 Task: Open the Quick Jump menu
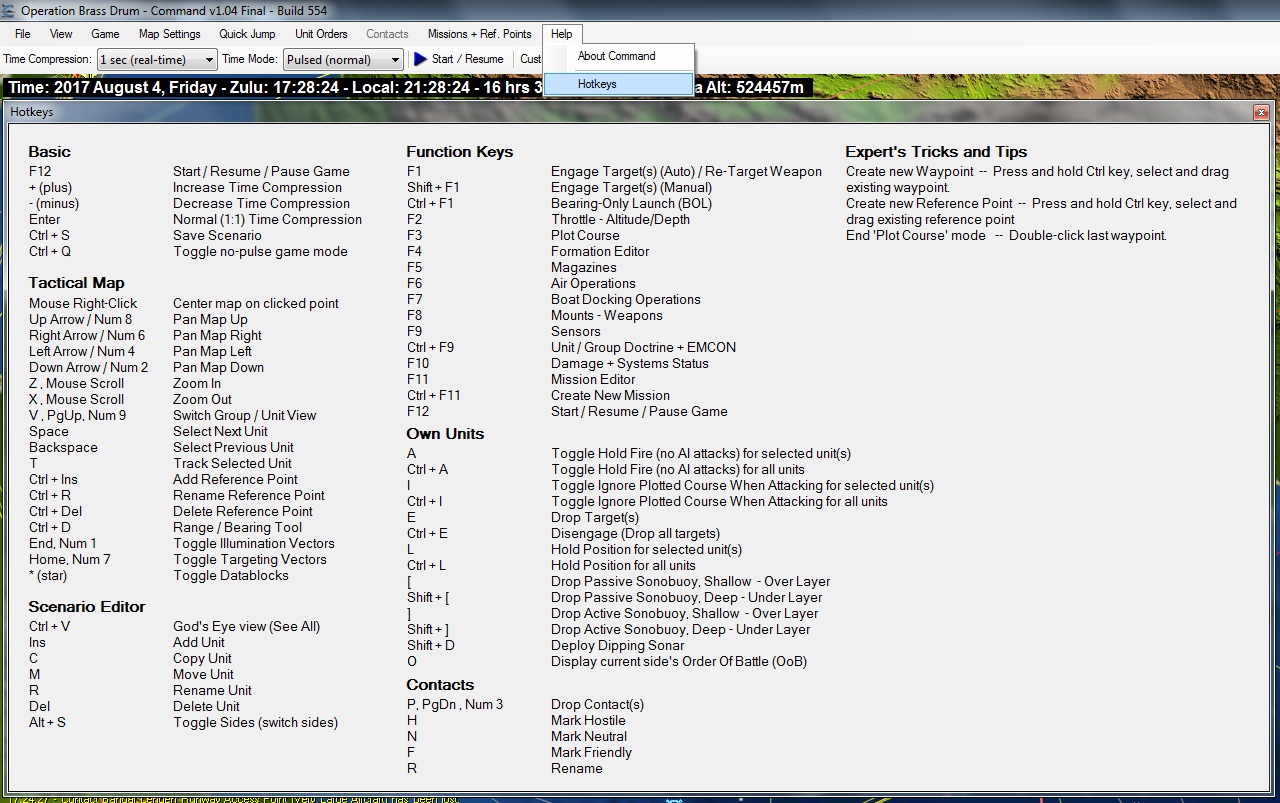click(247, 34)
